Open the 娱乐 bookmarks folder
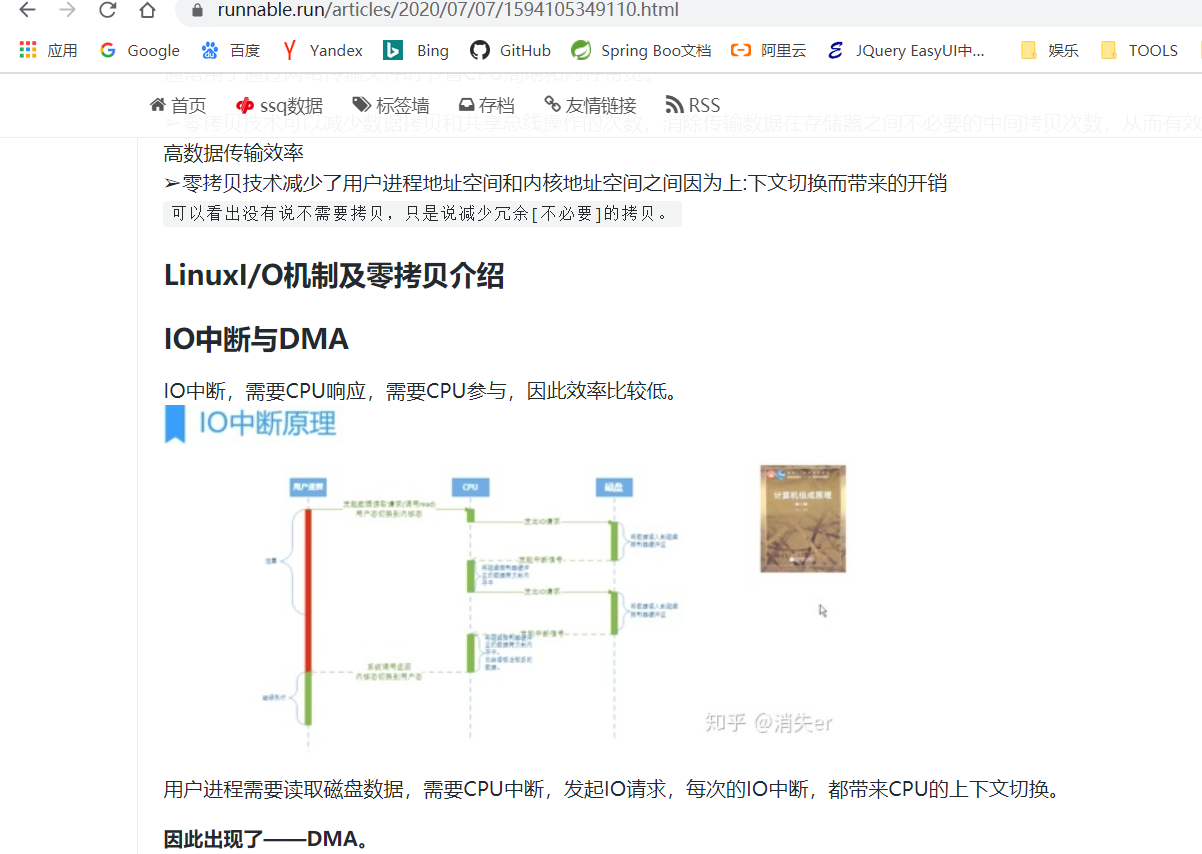Viewport: 1202px width, 854px height. (x=1049, y=50)
